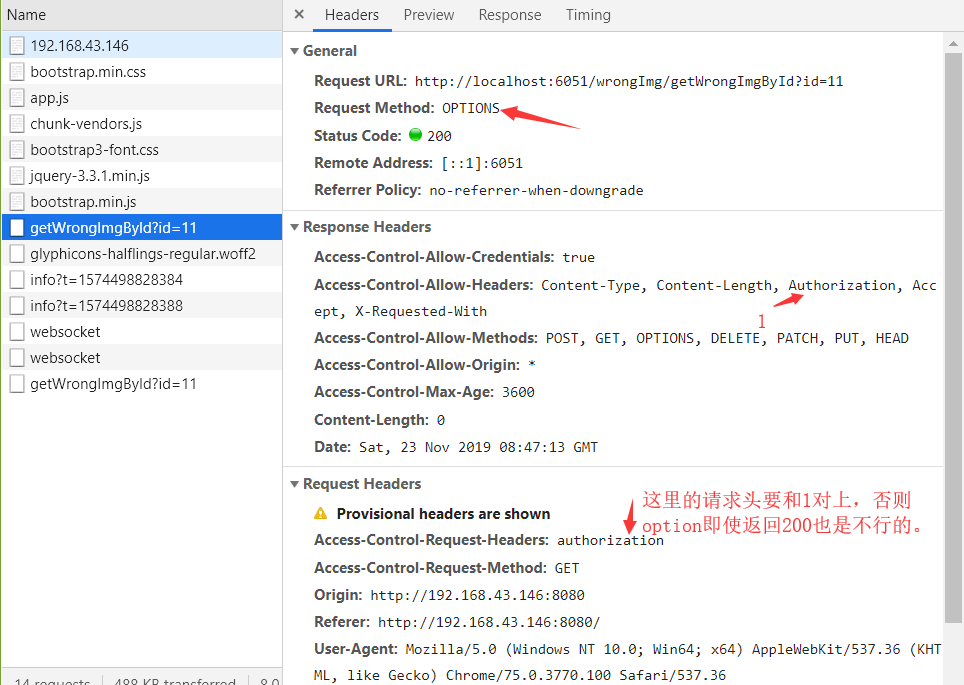964x685 pixels.
Task: Select the Timing tab
Action: [x=588, y=15]
